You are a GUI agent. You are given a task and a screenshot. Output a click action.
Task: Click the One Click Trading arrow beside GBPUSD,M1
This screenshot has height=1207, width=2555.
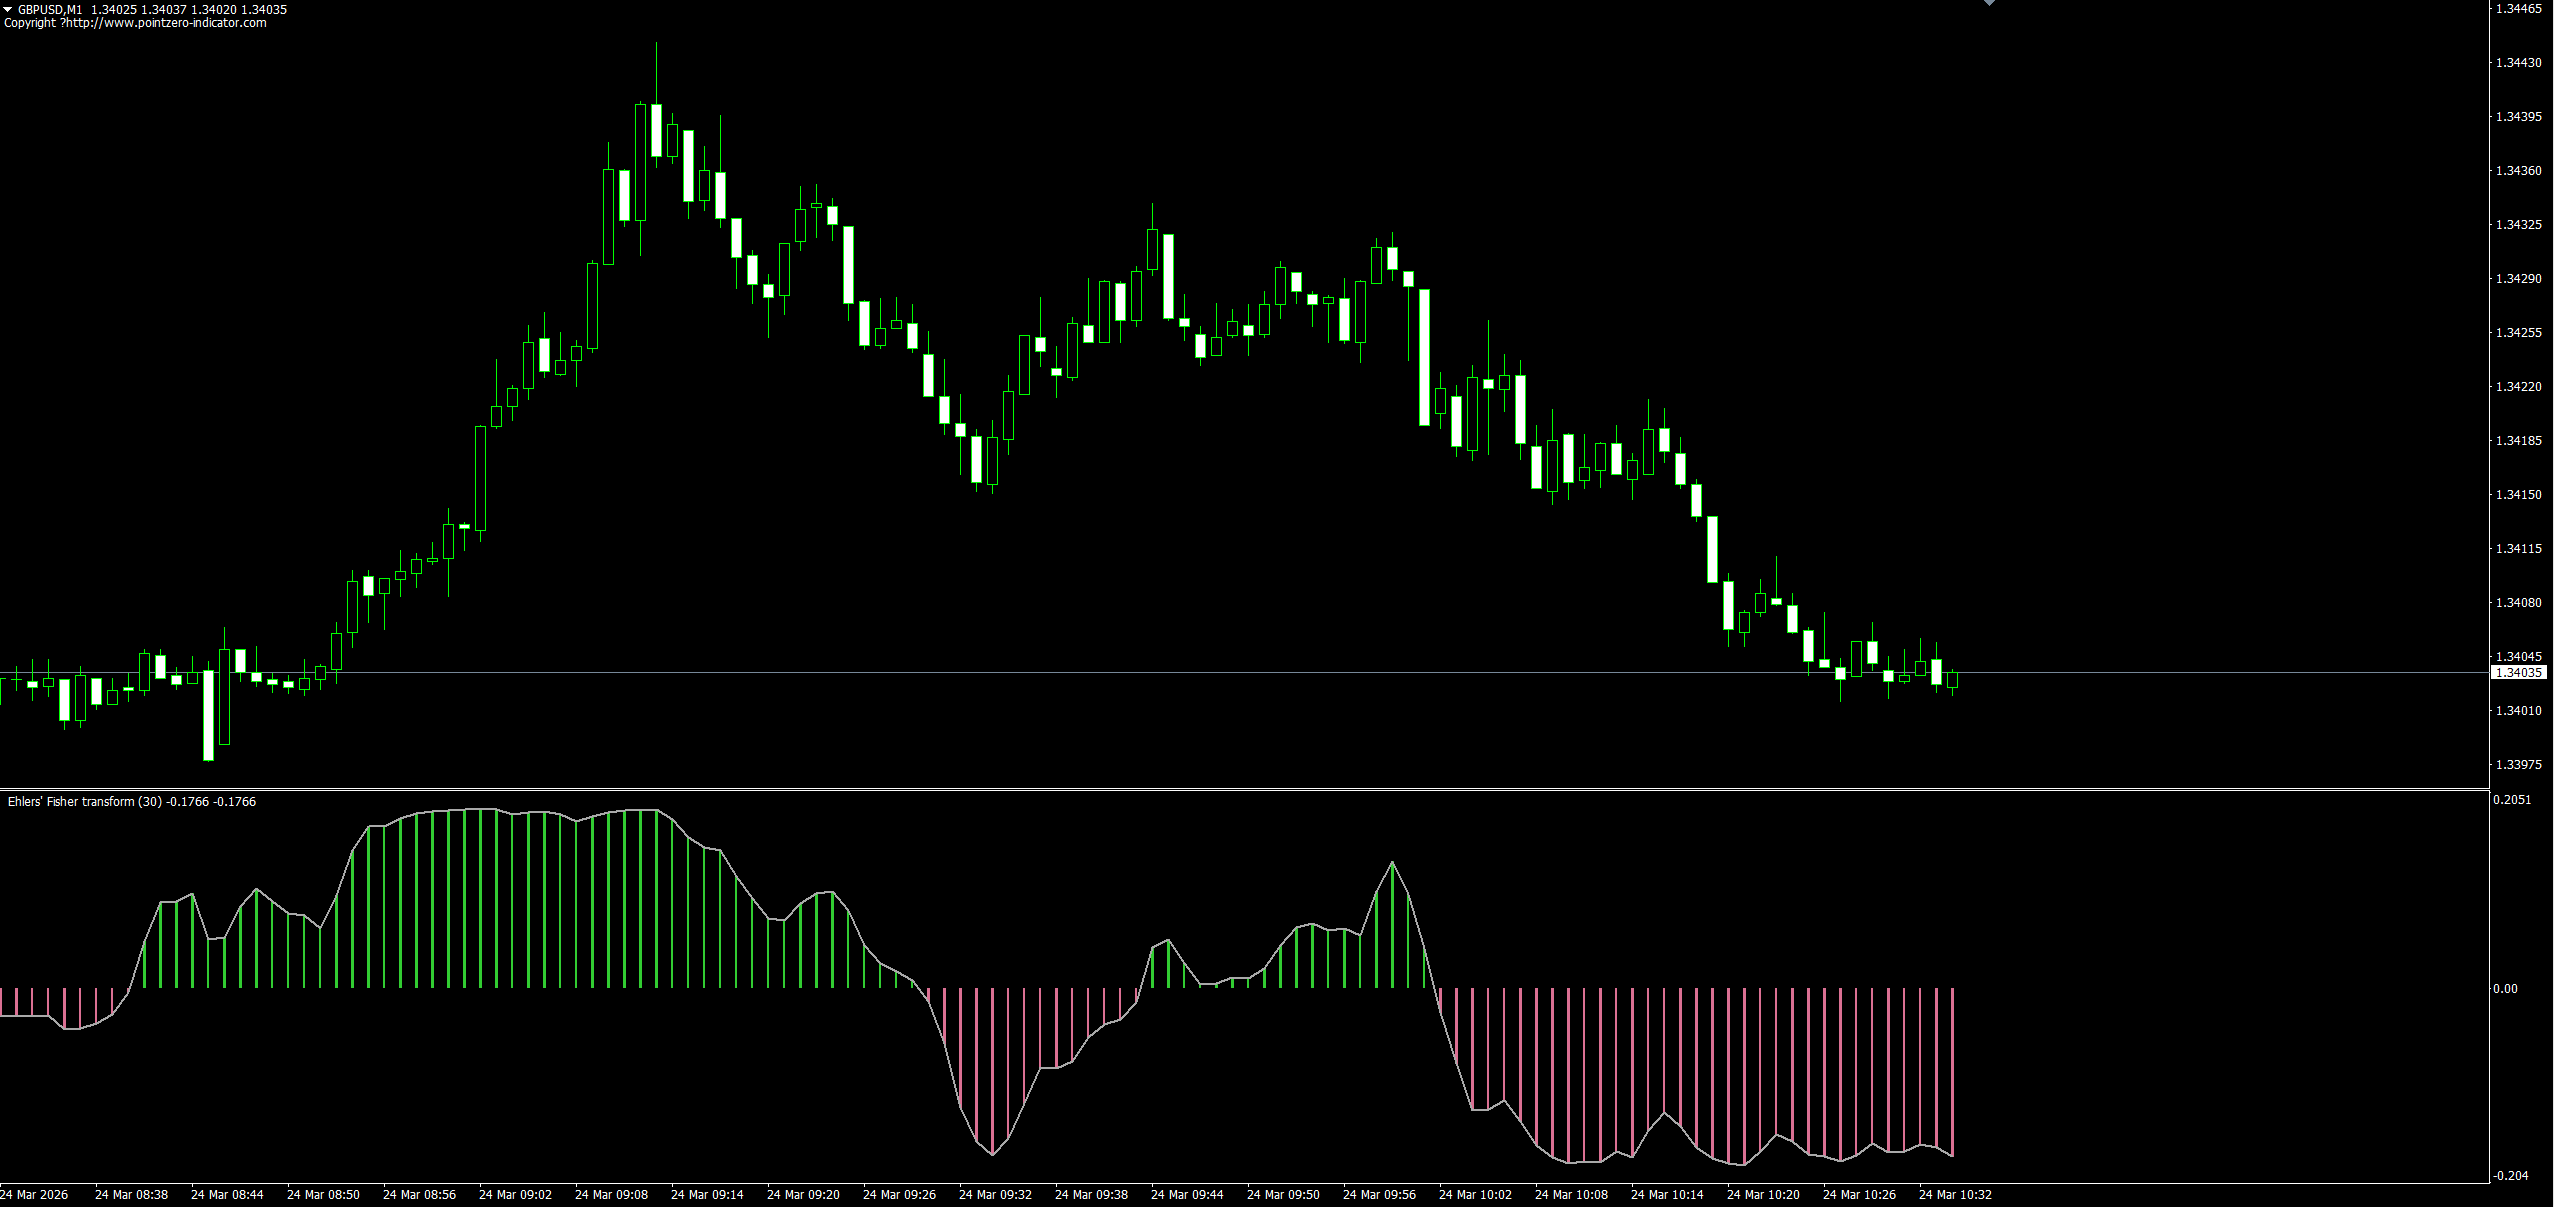(x=8, y=9)
